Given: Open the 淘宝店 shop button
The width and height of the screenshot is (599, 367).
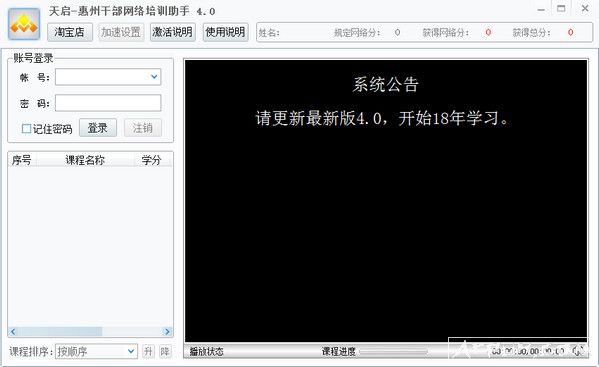Looking at the screenshot, I should point(70,32).
